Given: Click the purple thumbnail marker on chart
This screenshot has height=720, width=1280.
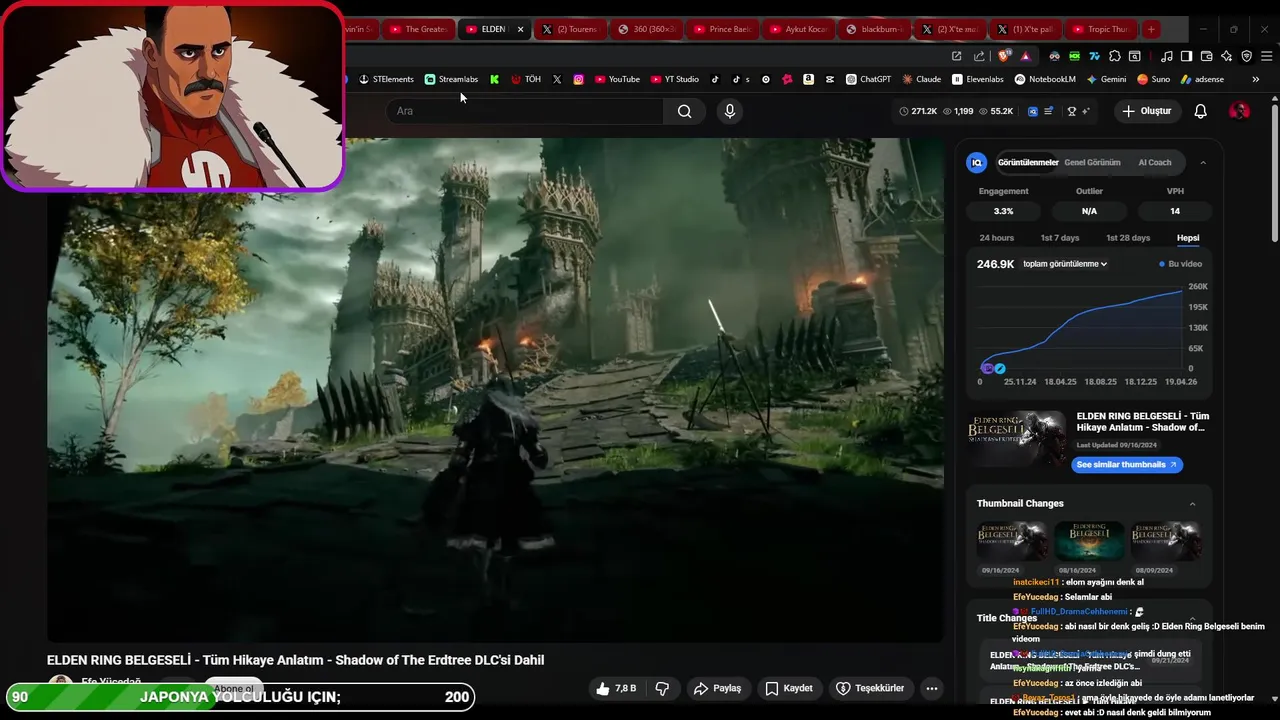Looking at the screenshot, I should tap(987, 368).
